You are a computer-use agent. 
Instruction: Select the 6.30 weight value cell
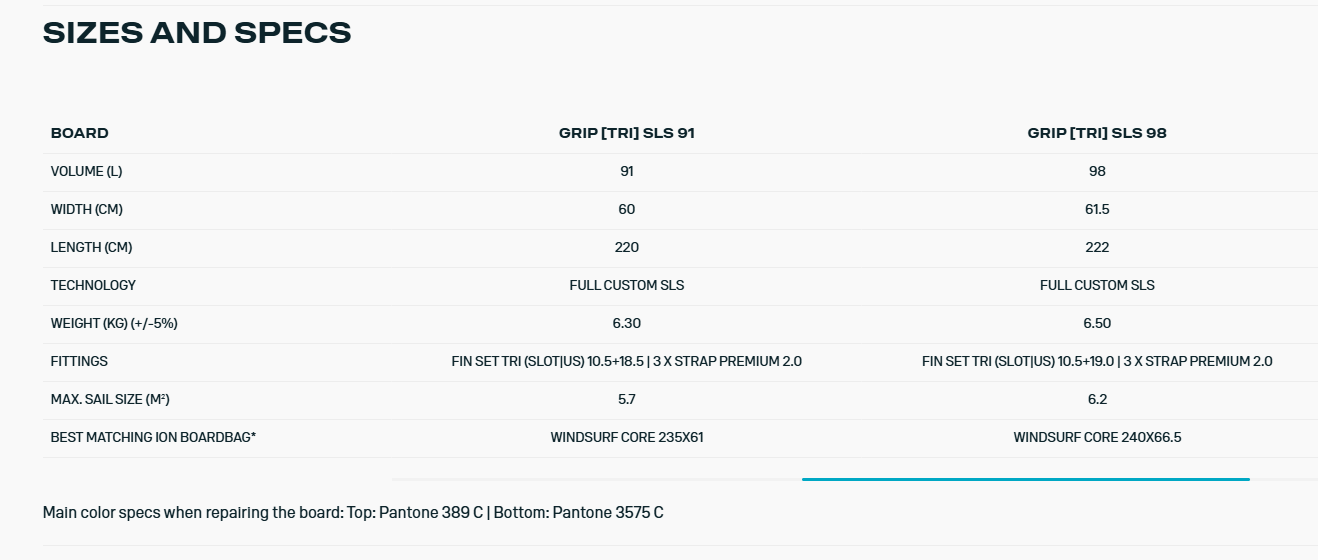(627, 323)
